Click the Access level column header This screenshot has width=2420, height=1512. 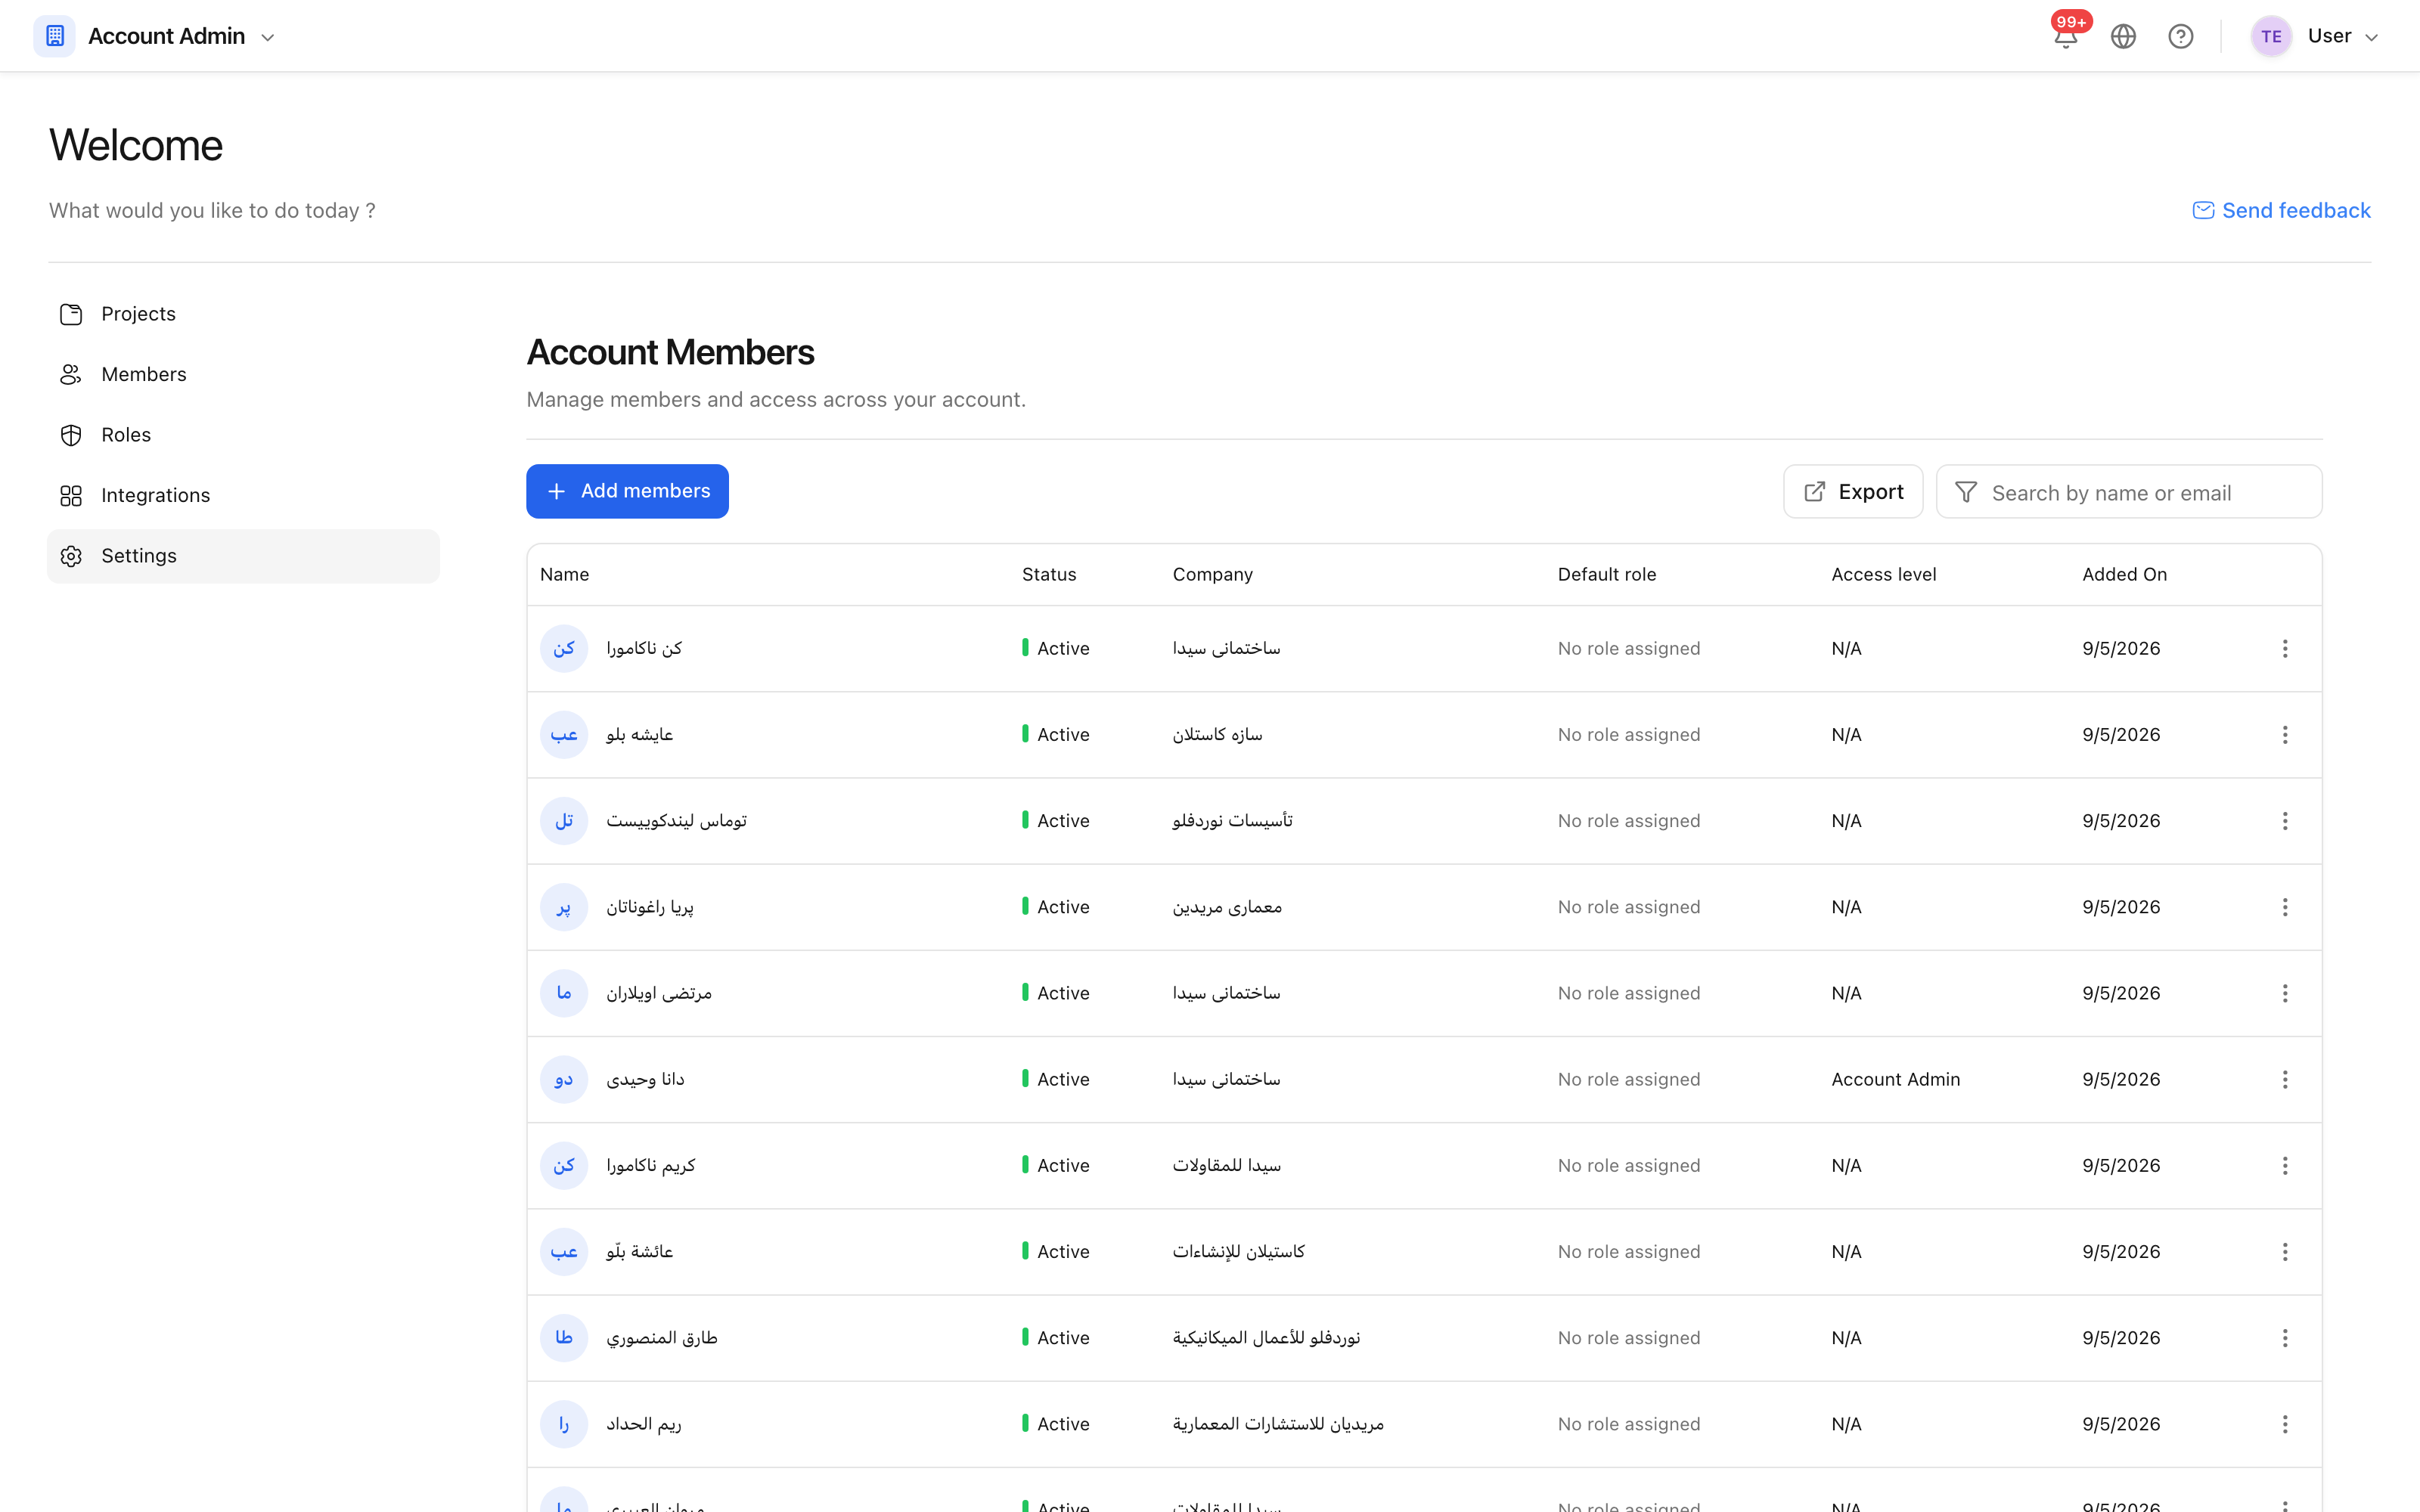coord(1884,575)
